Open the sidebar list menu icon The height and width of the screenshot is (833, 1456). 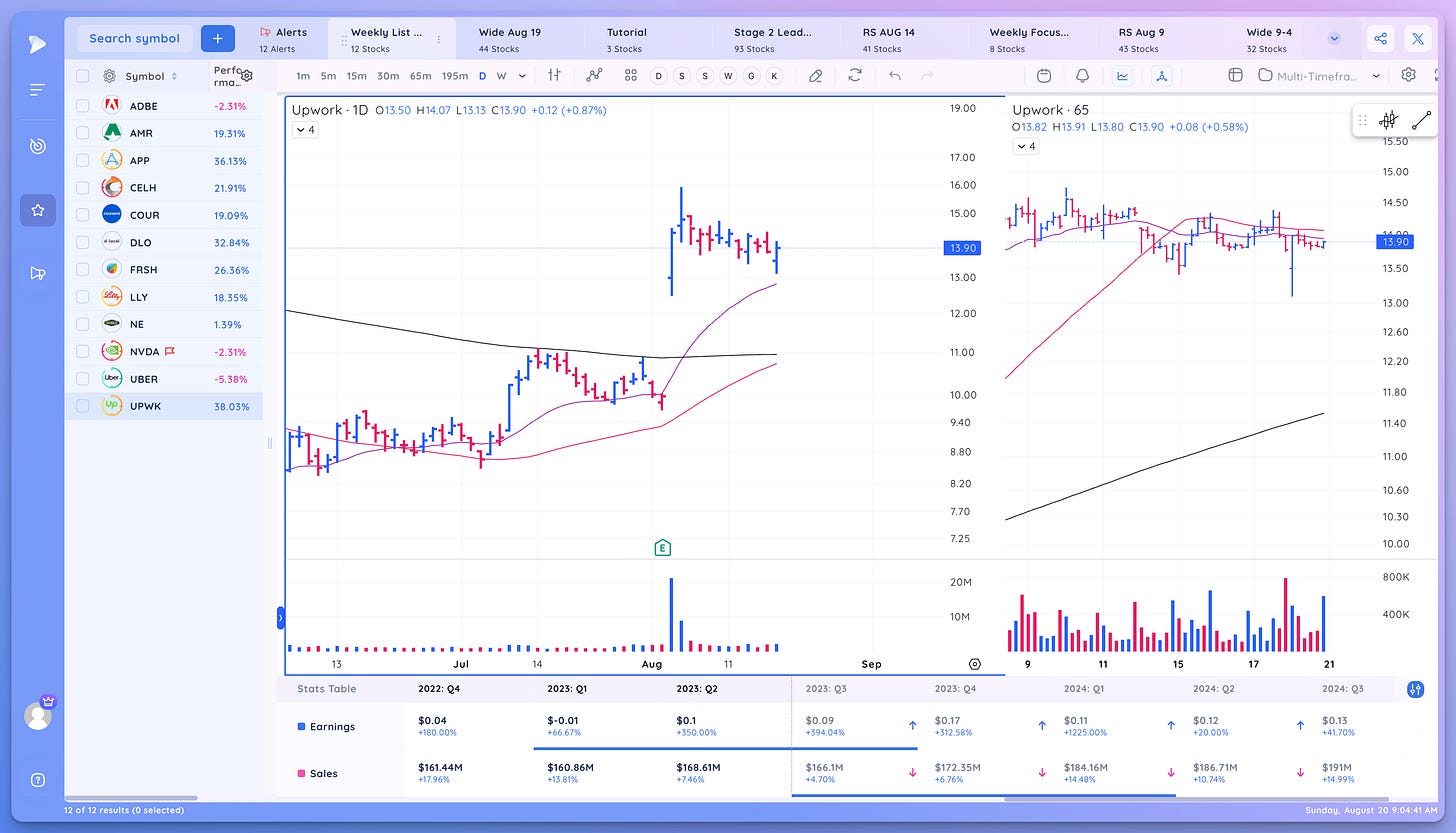37,90
